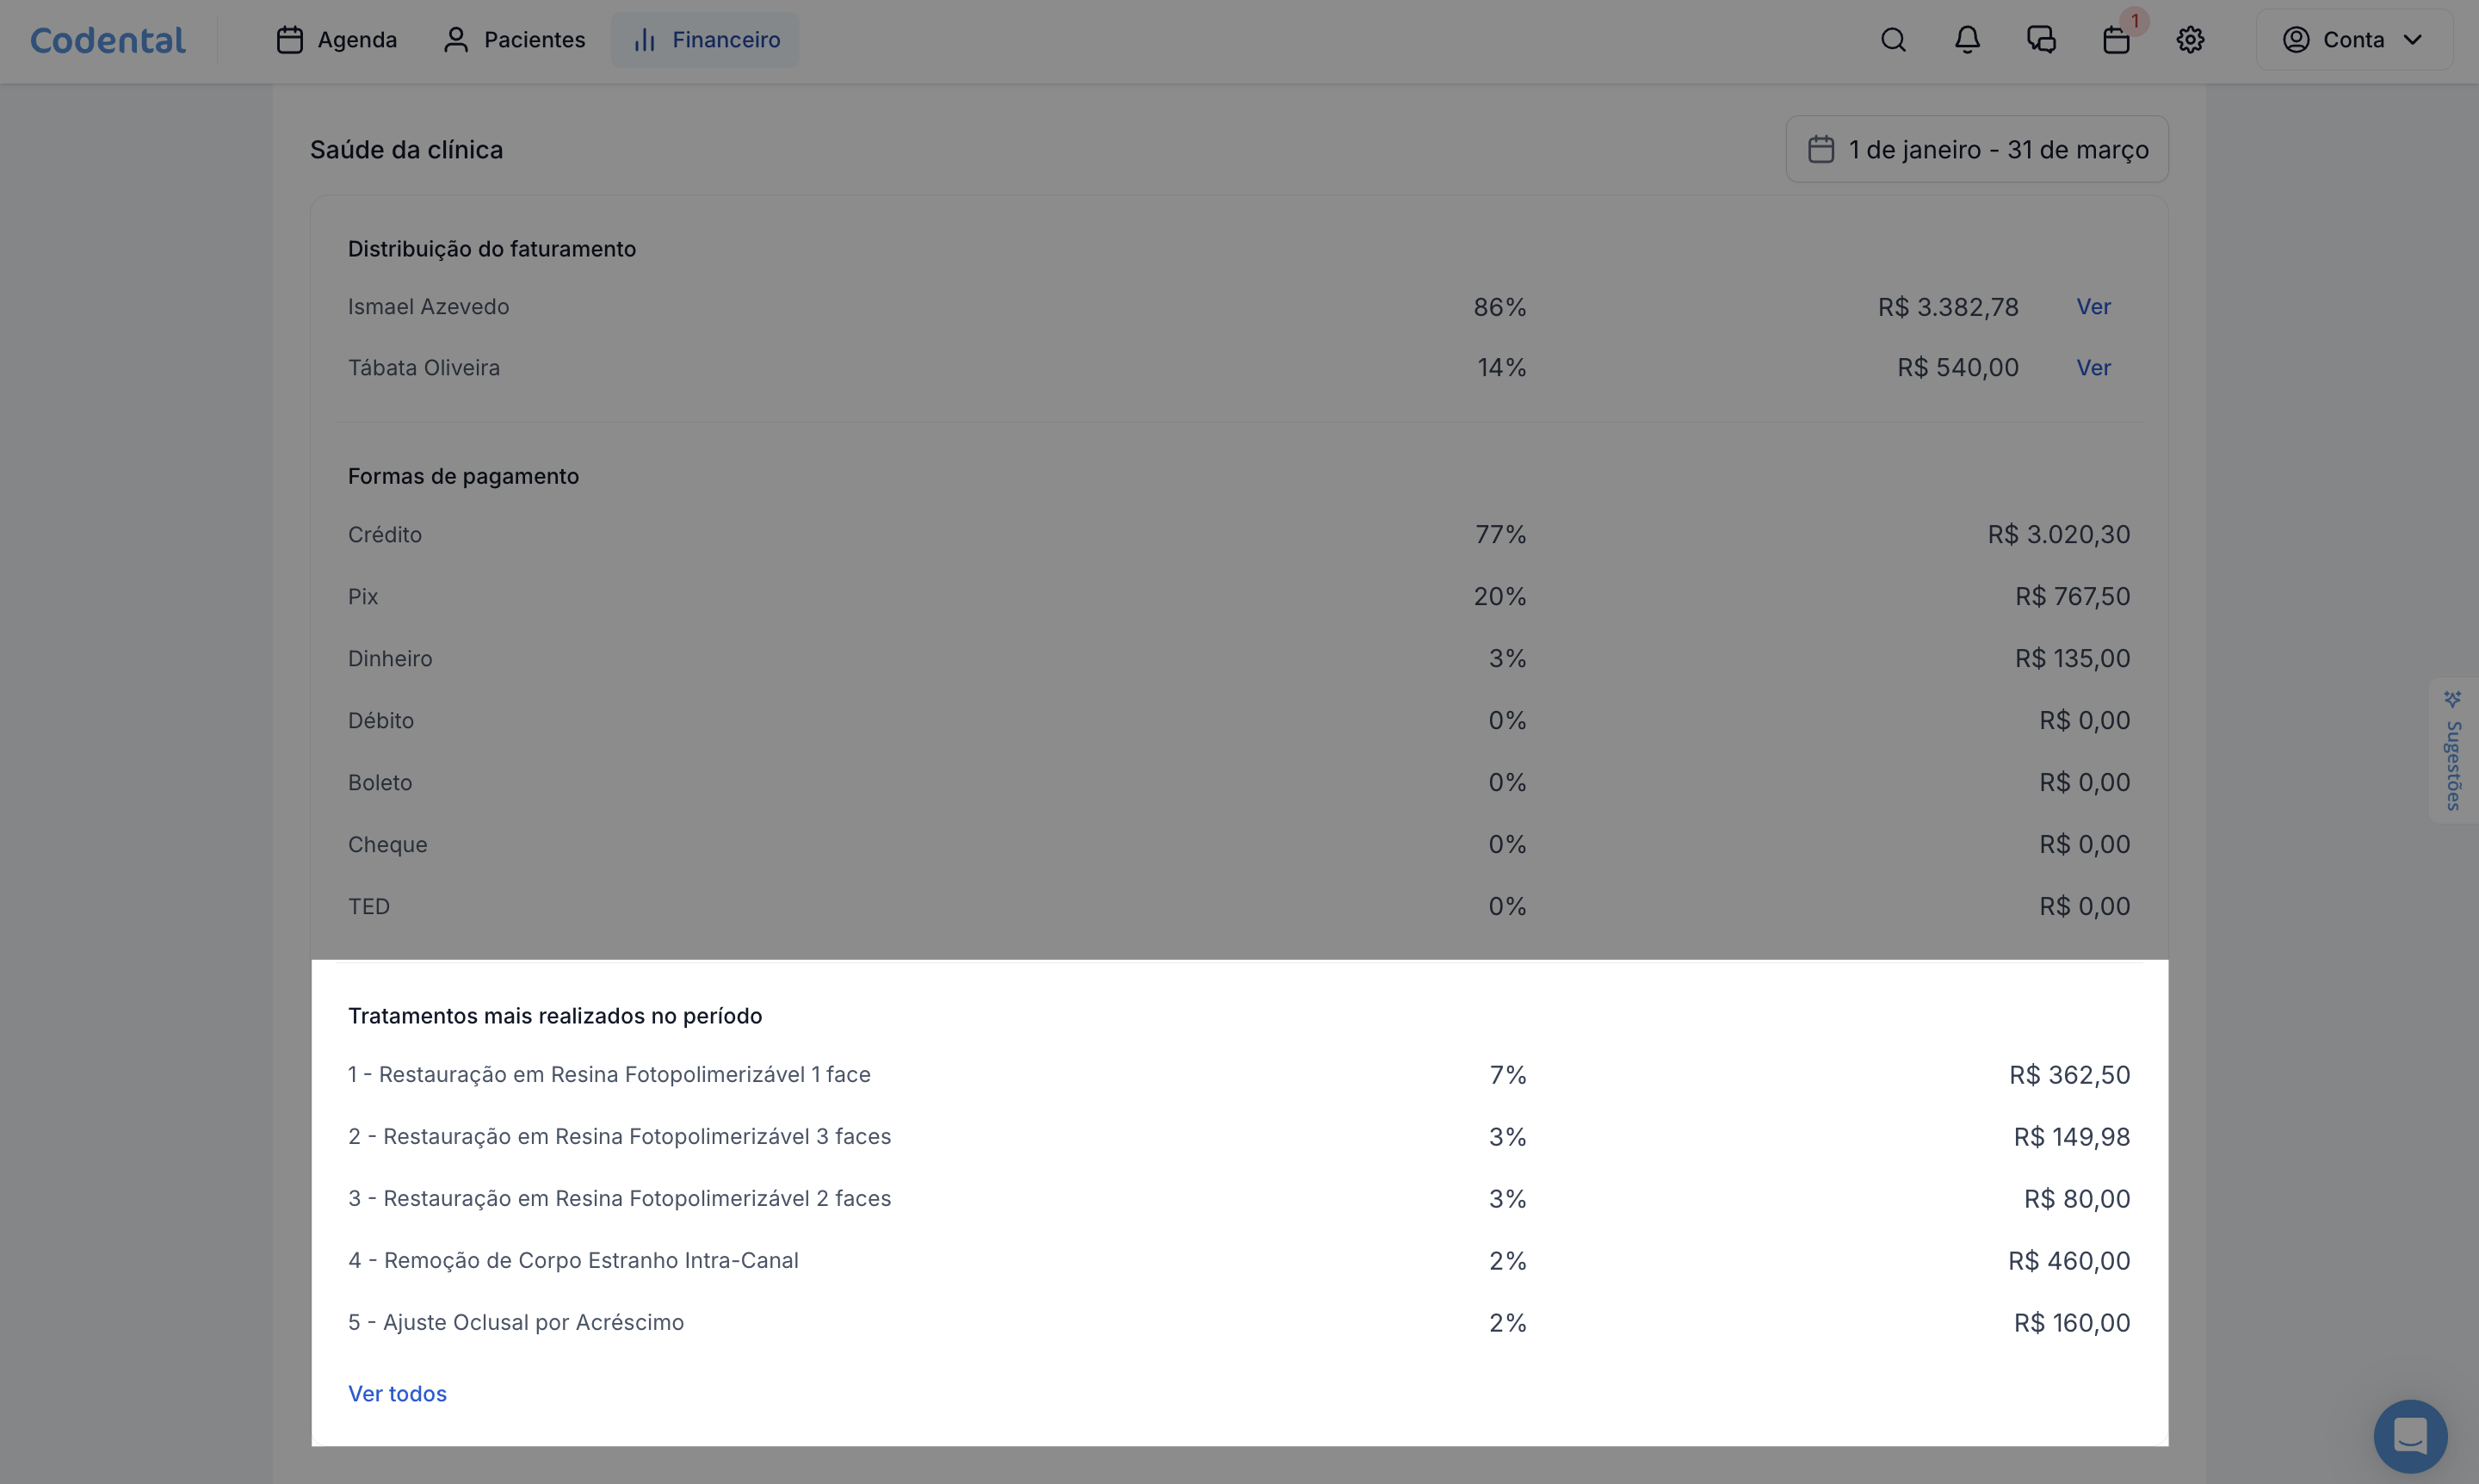Open the settings gear icon

(x=2189, y=40)
